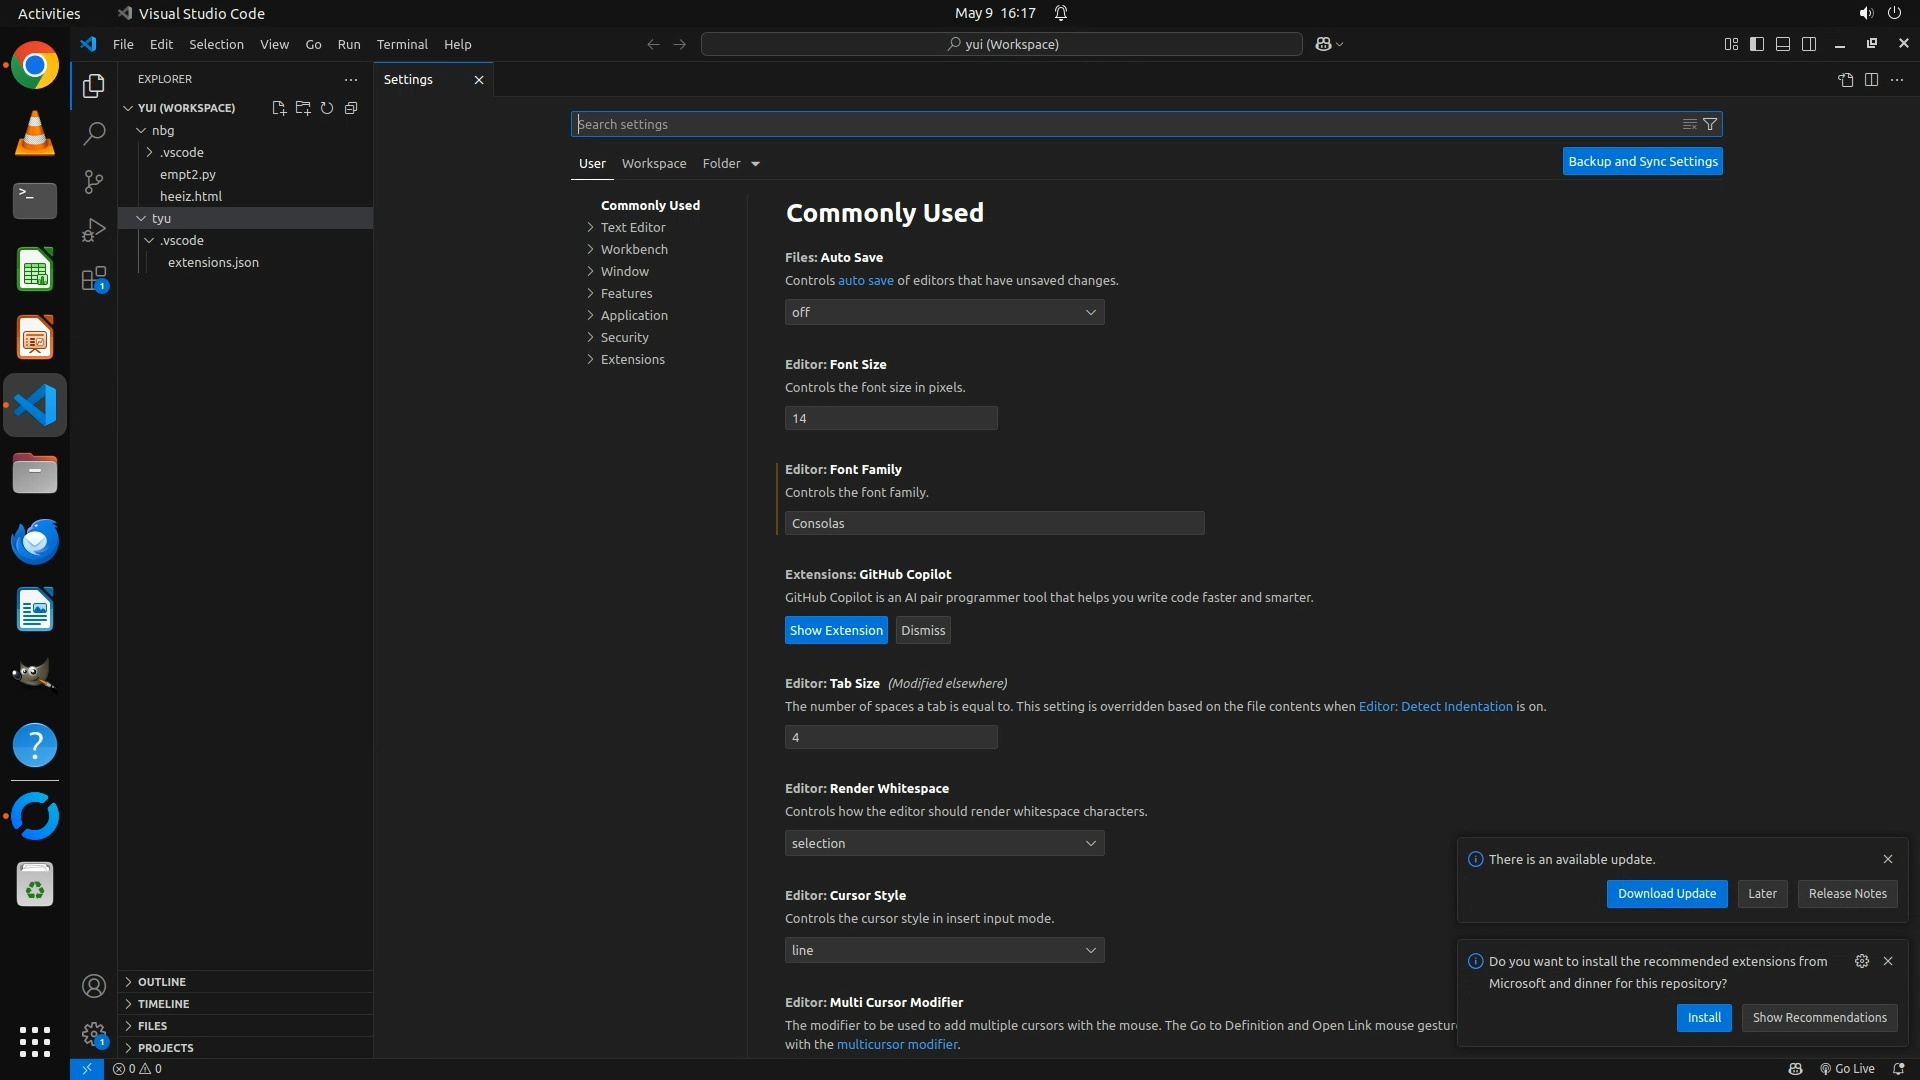Screen dimensions: 1920x1080
Task: Click the Refresh Explorer icon
Action: [327, 108]
